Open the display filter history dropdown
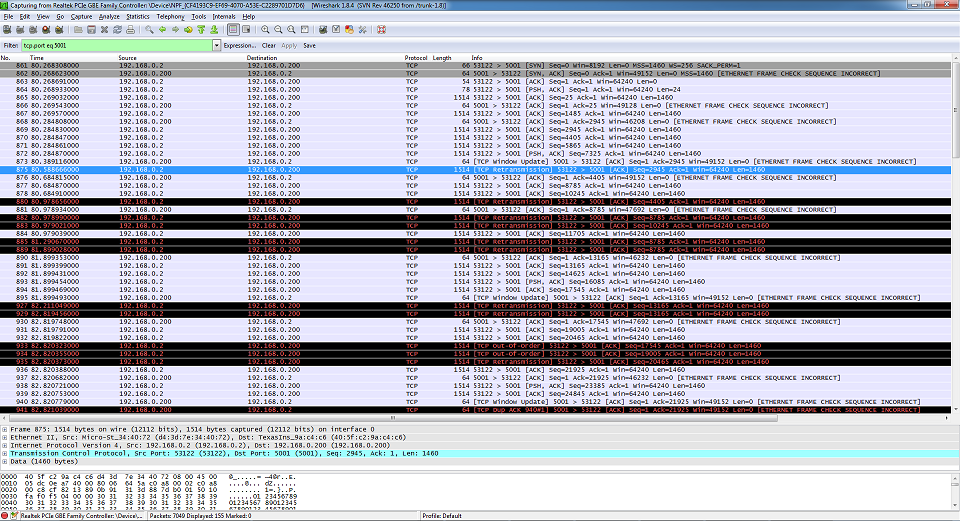Screen dimensions: 960x521 [x=216, y=45]
